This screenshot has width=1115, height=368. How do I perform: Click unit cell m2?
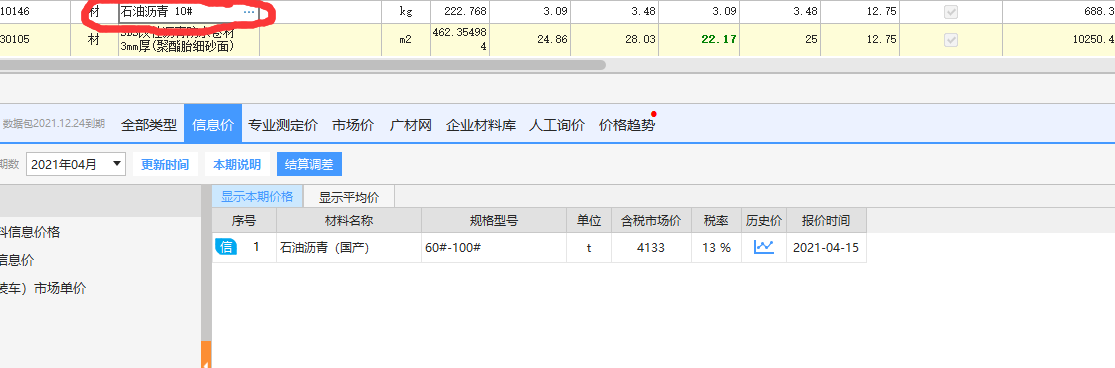click(x=406, y=40)
